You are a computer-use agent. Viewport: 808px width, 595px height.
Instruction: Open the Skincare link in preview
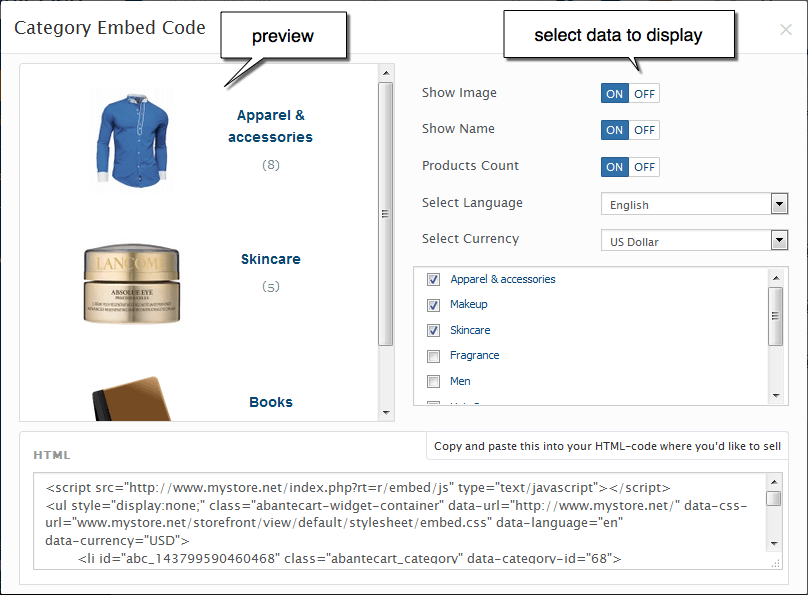click(271, 259)
